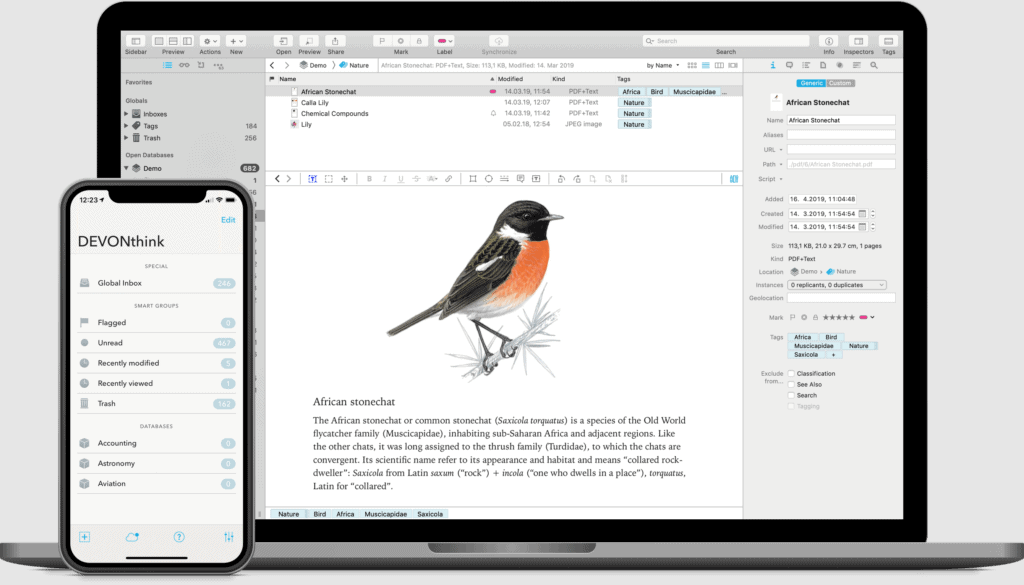Open the URL field dropdown arrow
The height and width of the screenshot is (585, 1024).
point(781,150)
